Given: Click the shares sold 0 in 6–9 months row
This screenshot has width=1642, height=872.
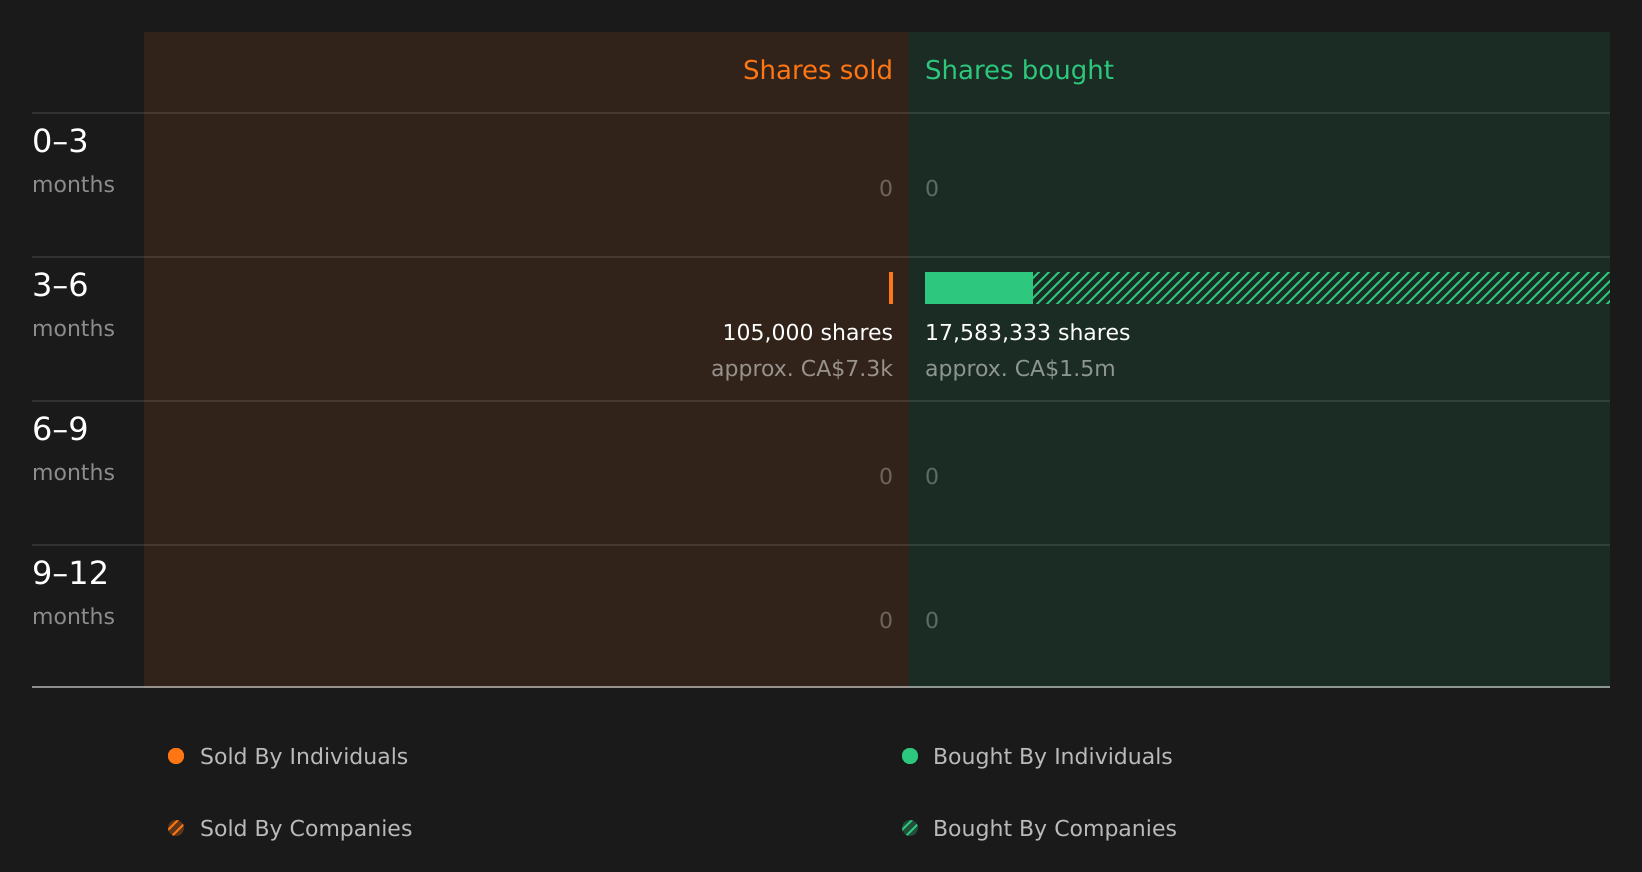Looking at the screenshot, I should point(886,477).
